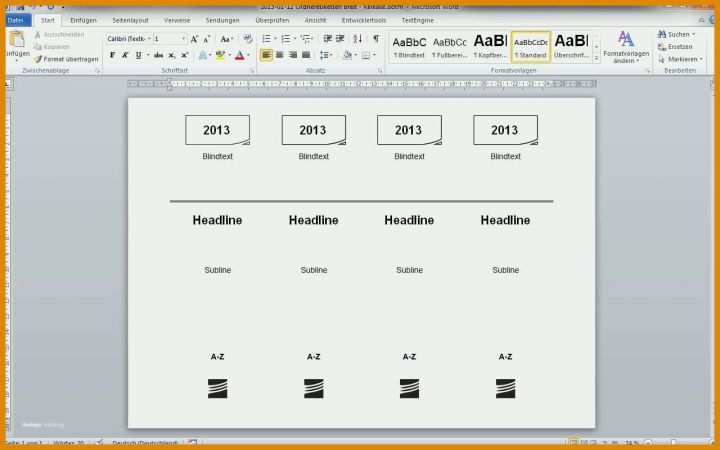Open line spacing icon
720x450 pixels.
(324, 55)
